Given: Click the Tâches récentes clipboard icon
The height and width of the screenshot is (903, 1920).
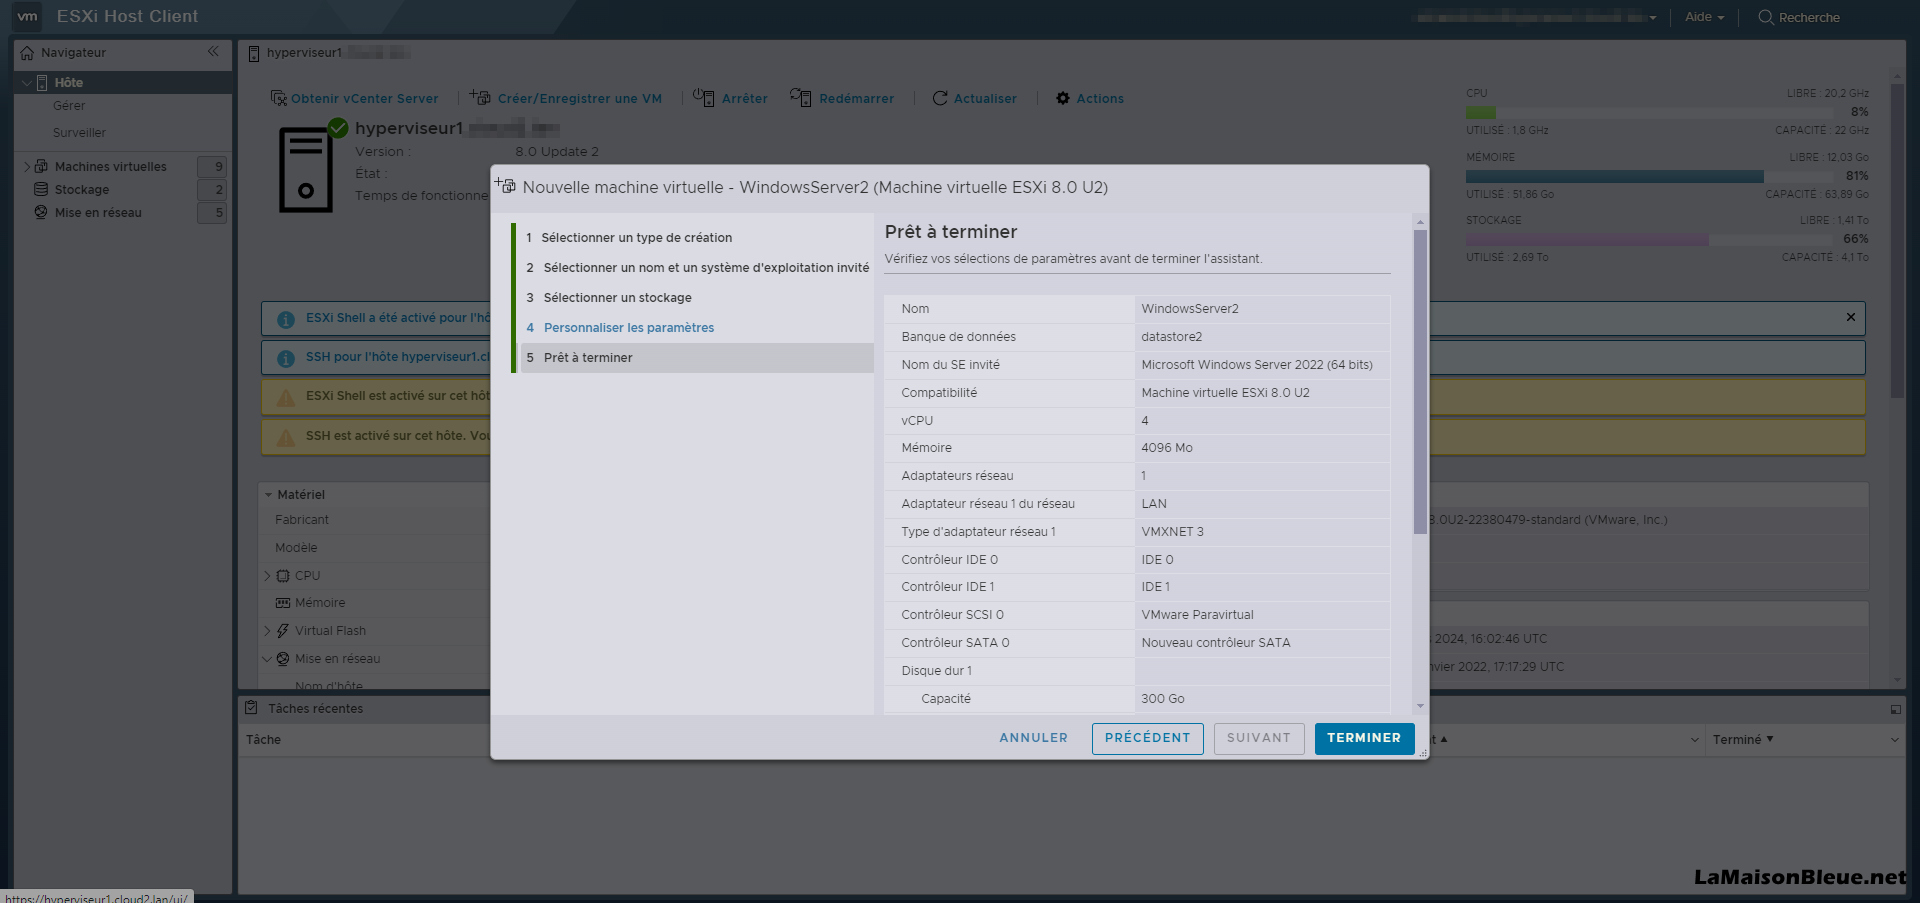Looking at the screenshot, I should pyautogui.click(x=251, y=708).
